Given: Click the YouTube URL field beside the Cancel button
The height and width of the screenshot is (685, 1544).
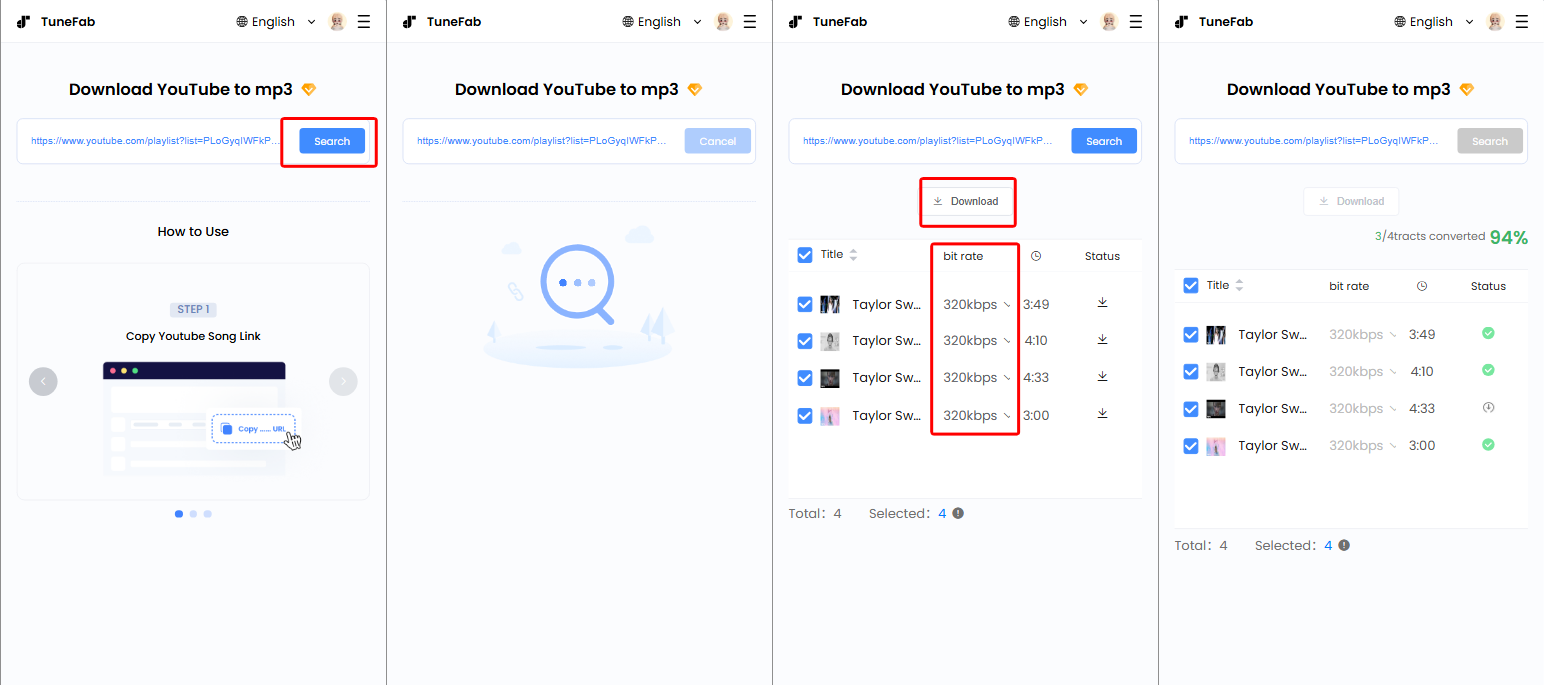Looking at the screenshot, I should click(x=541, y=141).
